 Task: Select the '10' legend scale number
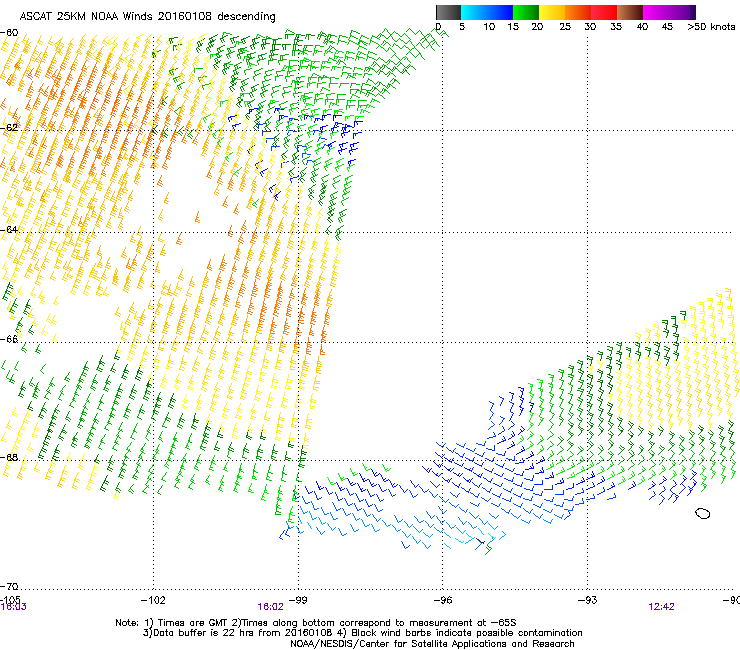coord(489,27)
